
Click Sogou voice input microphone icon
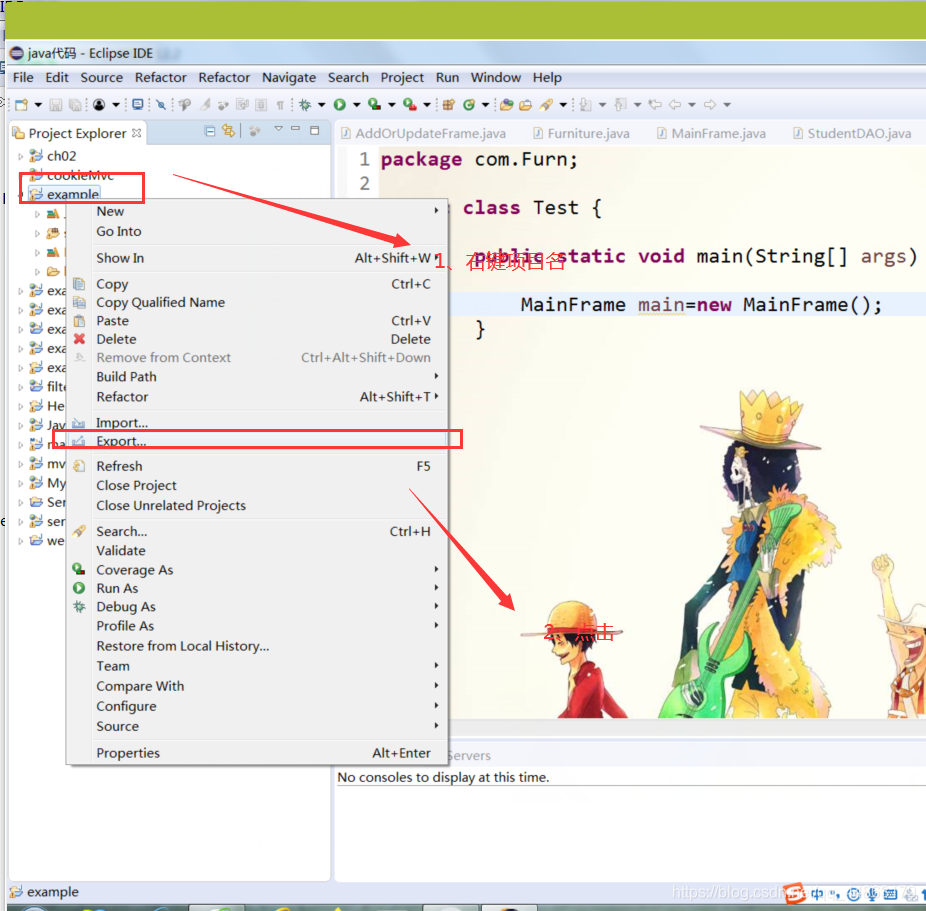pyautogui.click(x=872, y=894)
